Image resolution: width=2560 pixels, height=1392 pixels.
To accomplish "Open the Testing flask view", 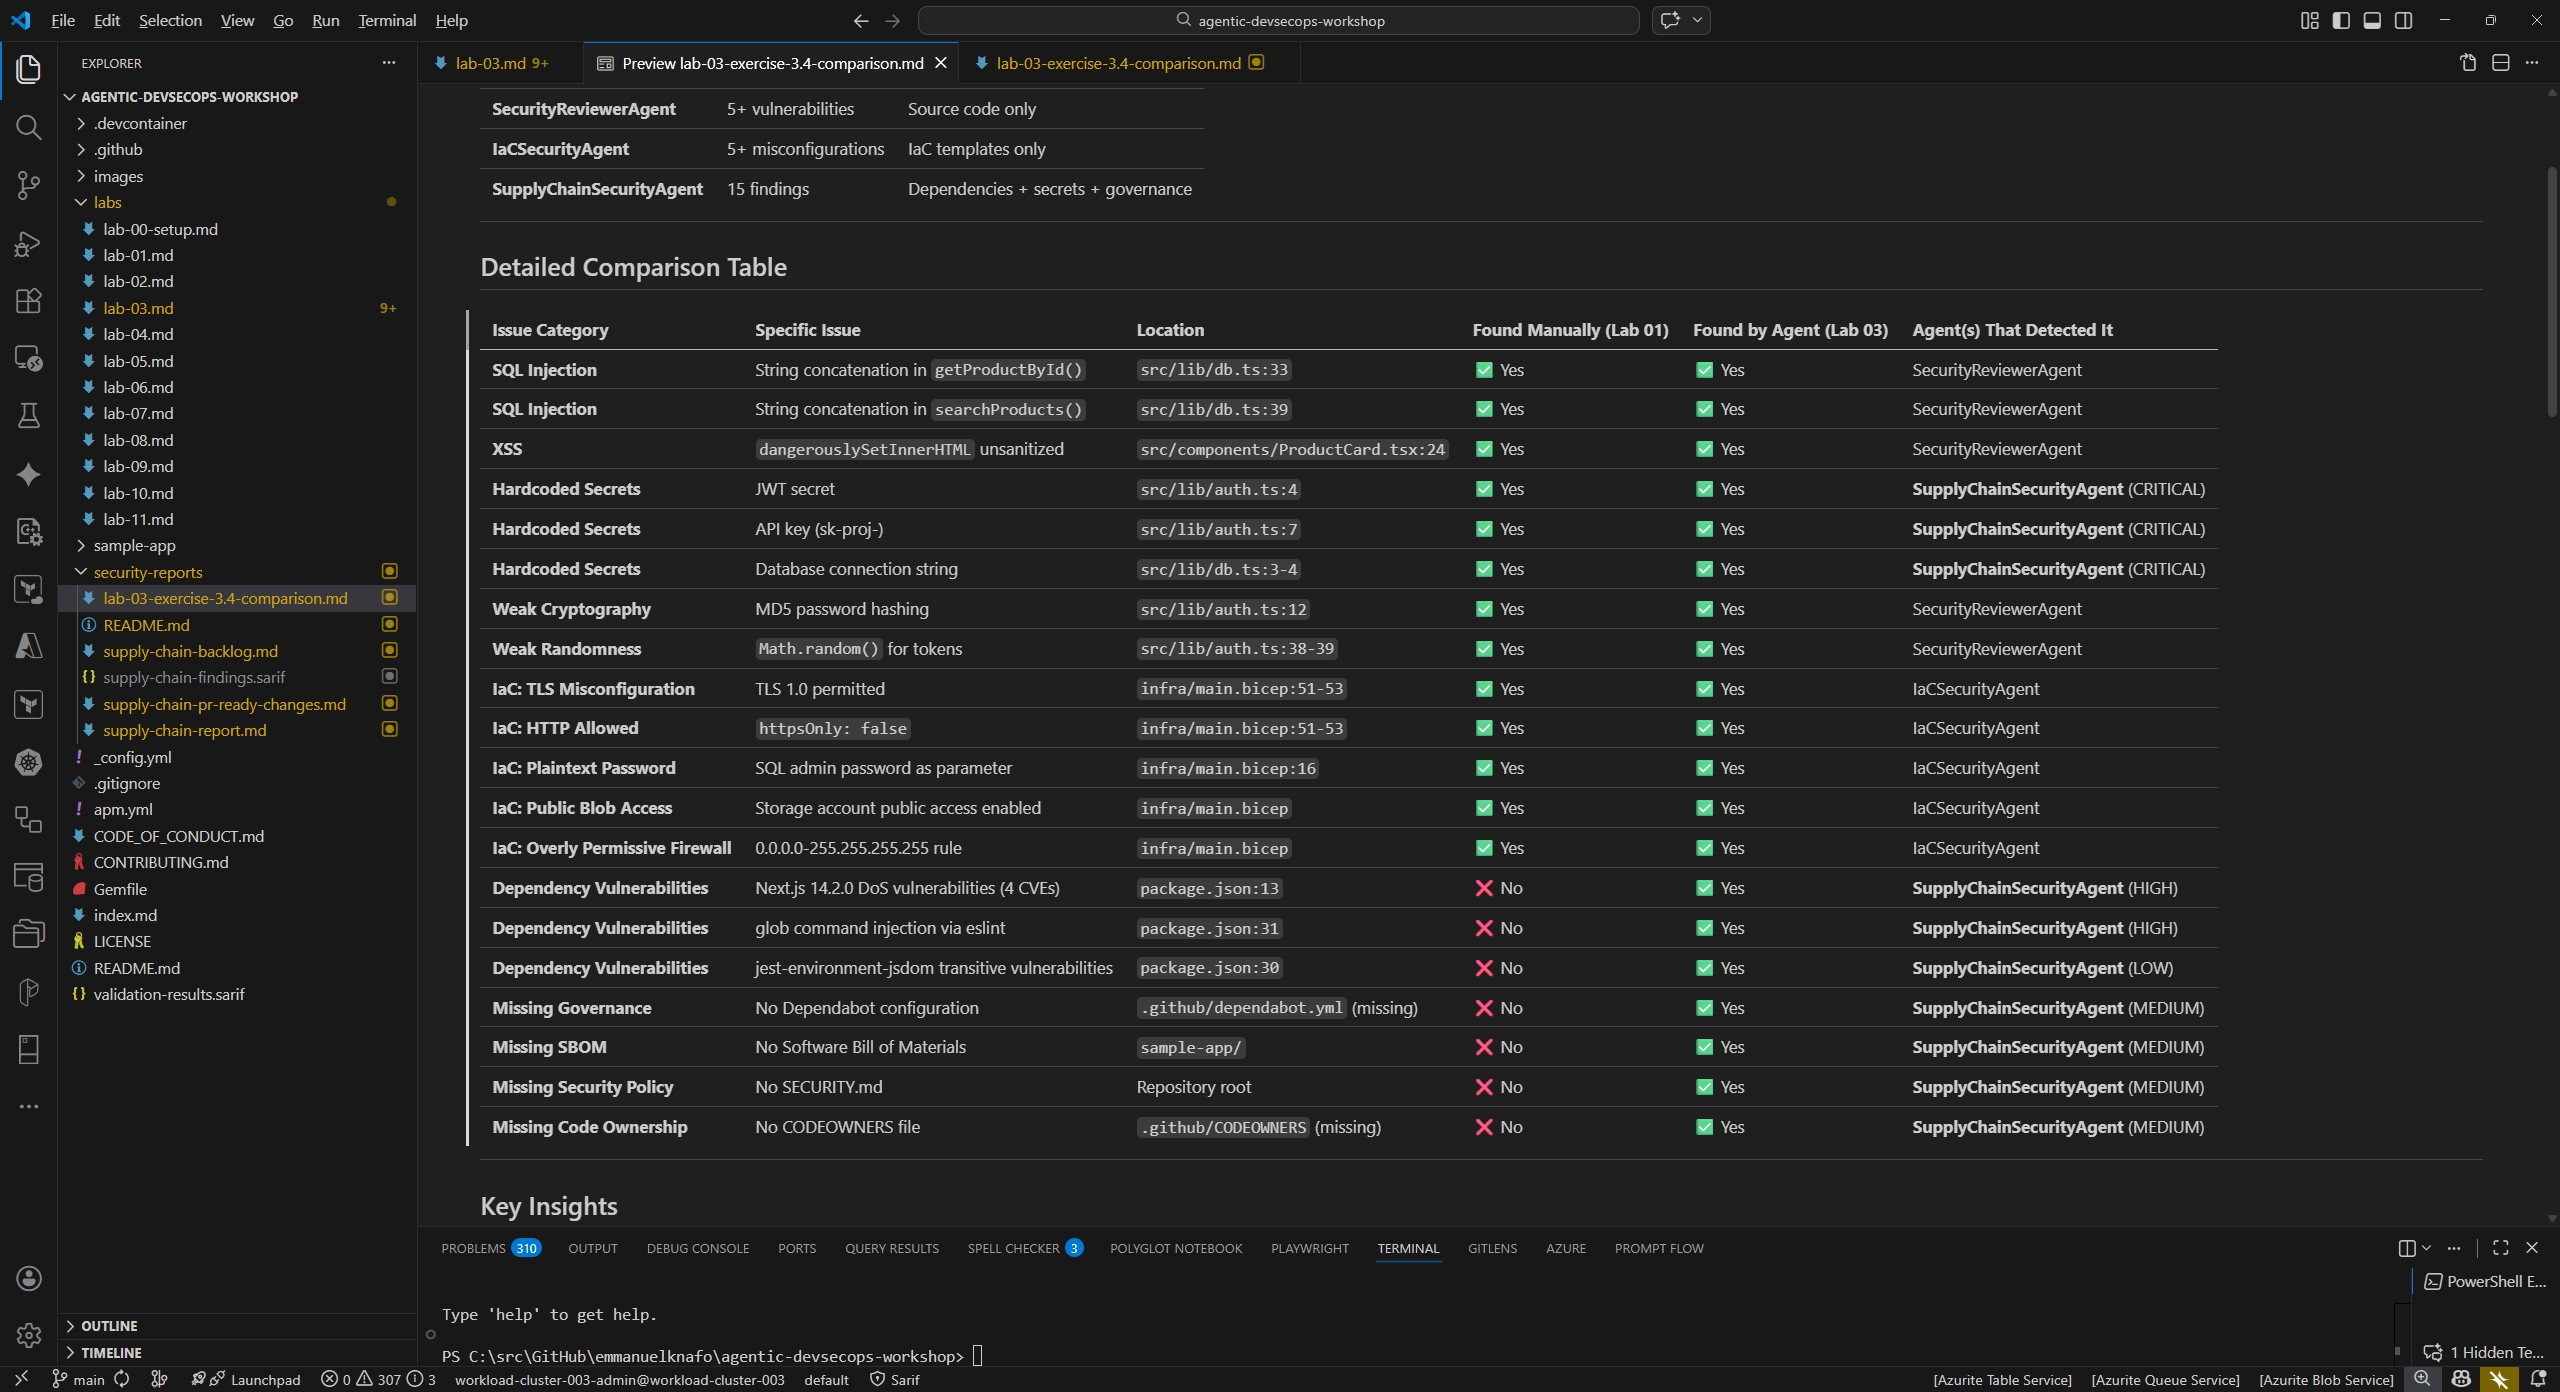I will pyautogui.click(x=28, y=415).
